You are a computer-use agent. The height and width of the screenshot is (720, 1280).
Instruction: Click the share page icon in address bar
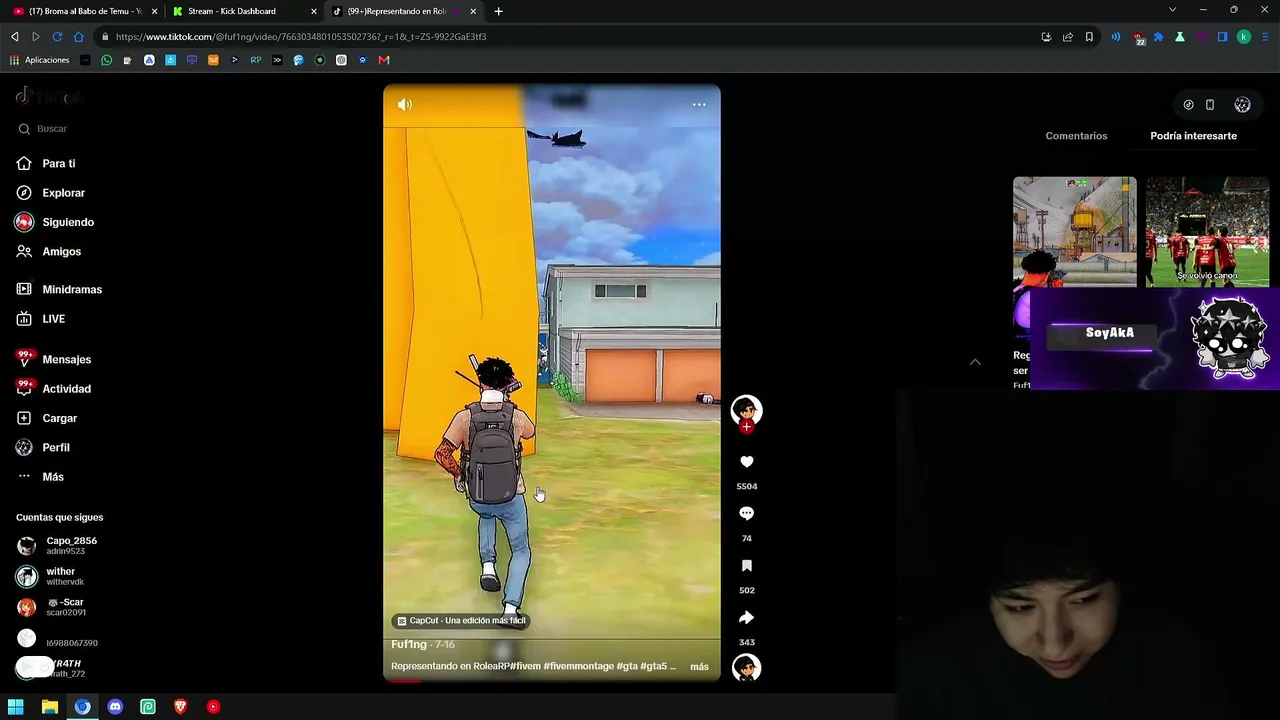coord(1068,37)
